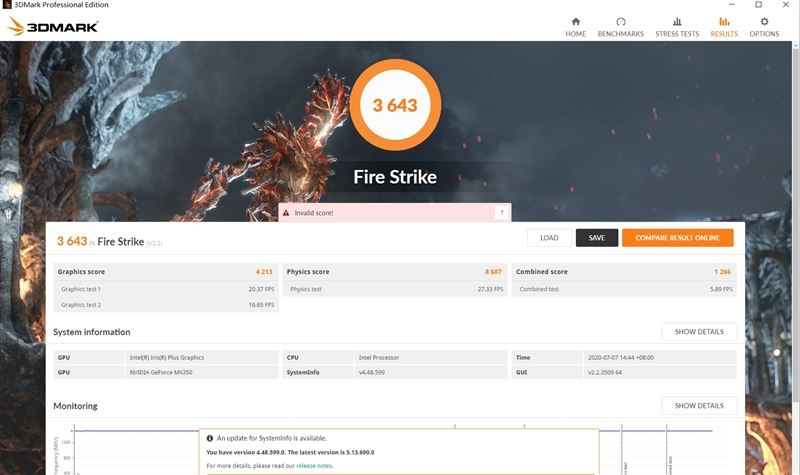The image size is (800, 475).
Task: Click the Time value 2020-07-07 14:44
Action: click(x=660, y=358)
